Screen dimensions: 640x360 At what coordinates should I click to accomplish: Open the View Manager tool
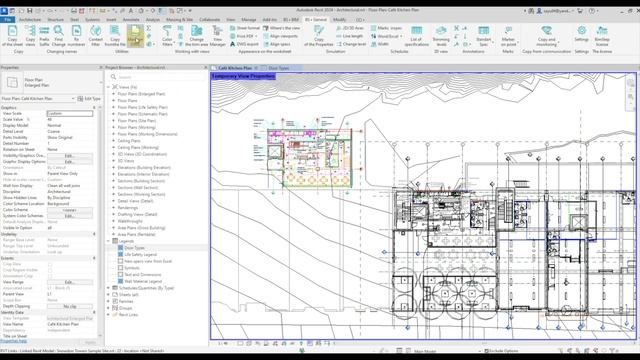pyautogui.click(x=218, y=36)
